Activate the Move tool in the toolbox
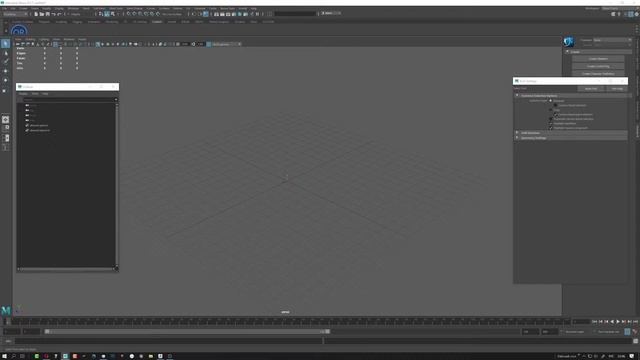Viewport: 640px width, 360px height. (x=5, y=71)
